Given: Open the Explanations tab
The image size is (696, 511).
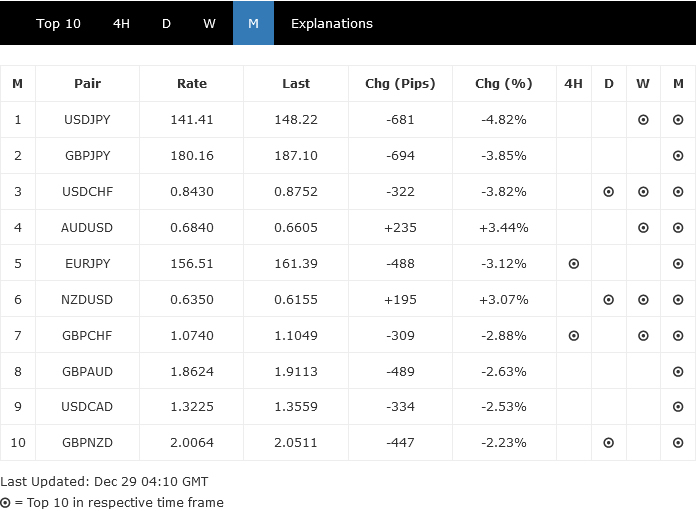Looking at the screenshot, I should pos(331,23).
